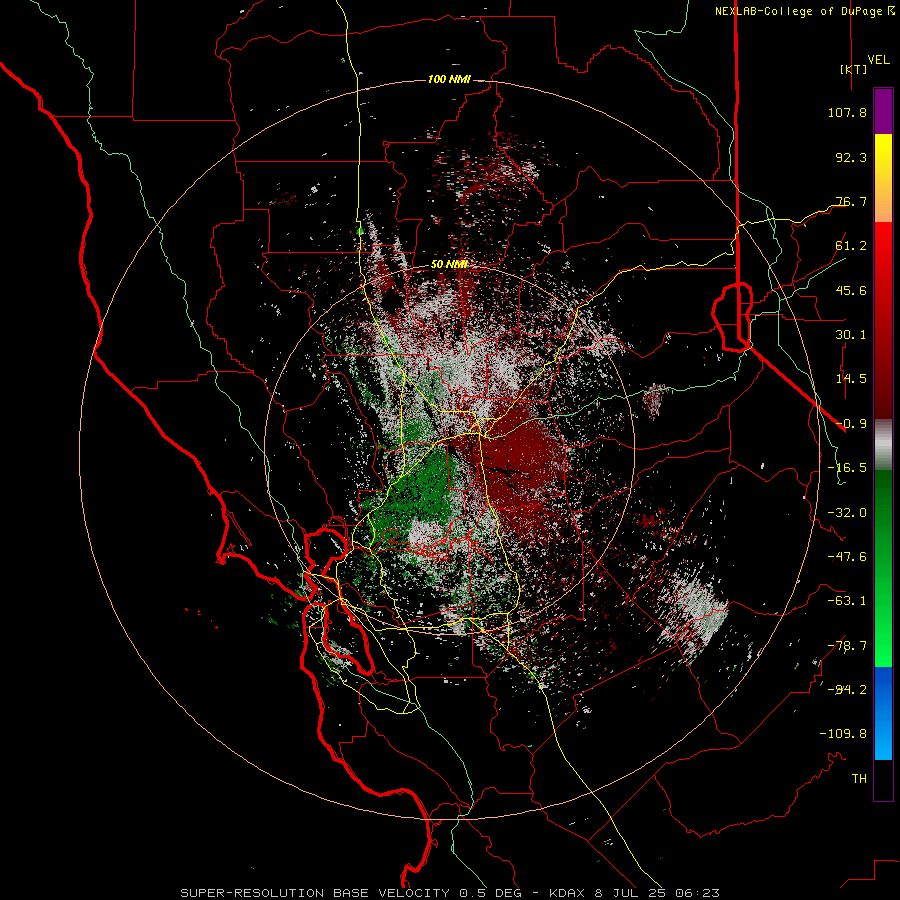This screenshot has width=900, height=900.
Task: Select the 30.1 legend value
Action: pos(851,335)
